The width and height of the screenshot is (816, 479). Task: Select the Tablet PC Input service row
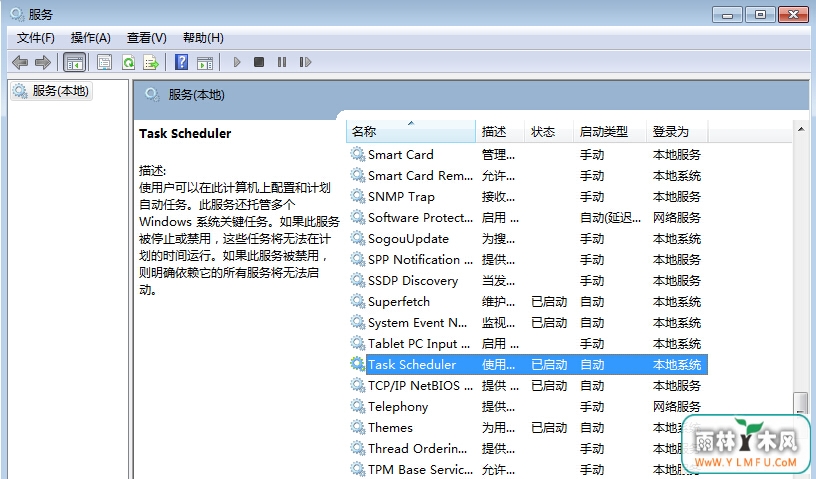tap(527, 344)
